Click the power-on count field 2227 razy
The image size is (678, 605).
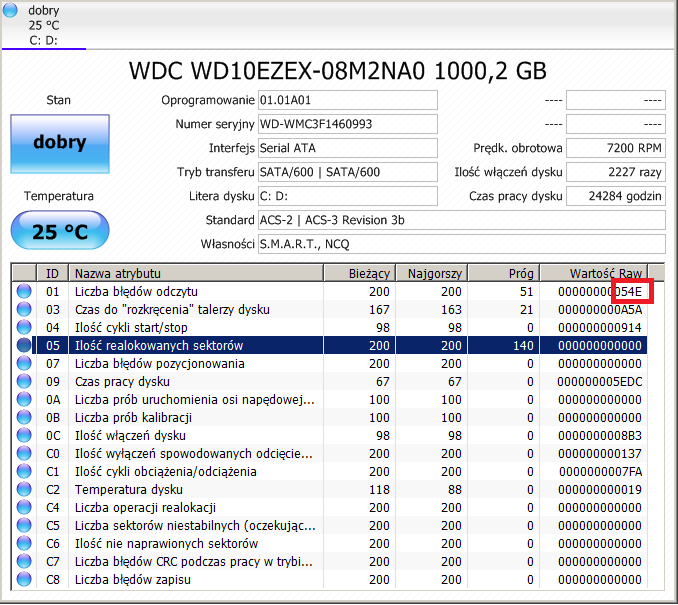point(616,172)
